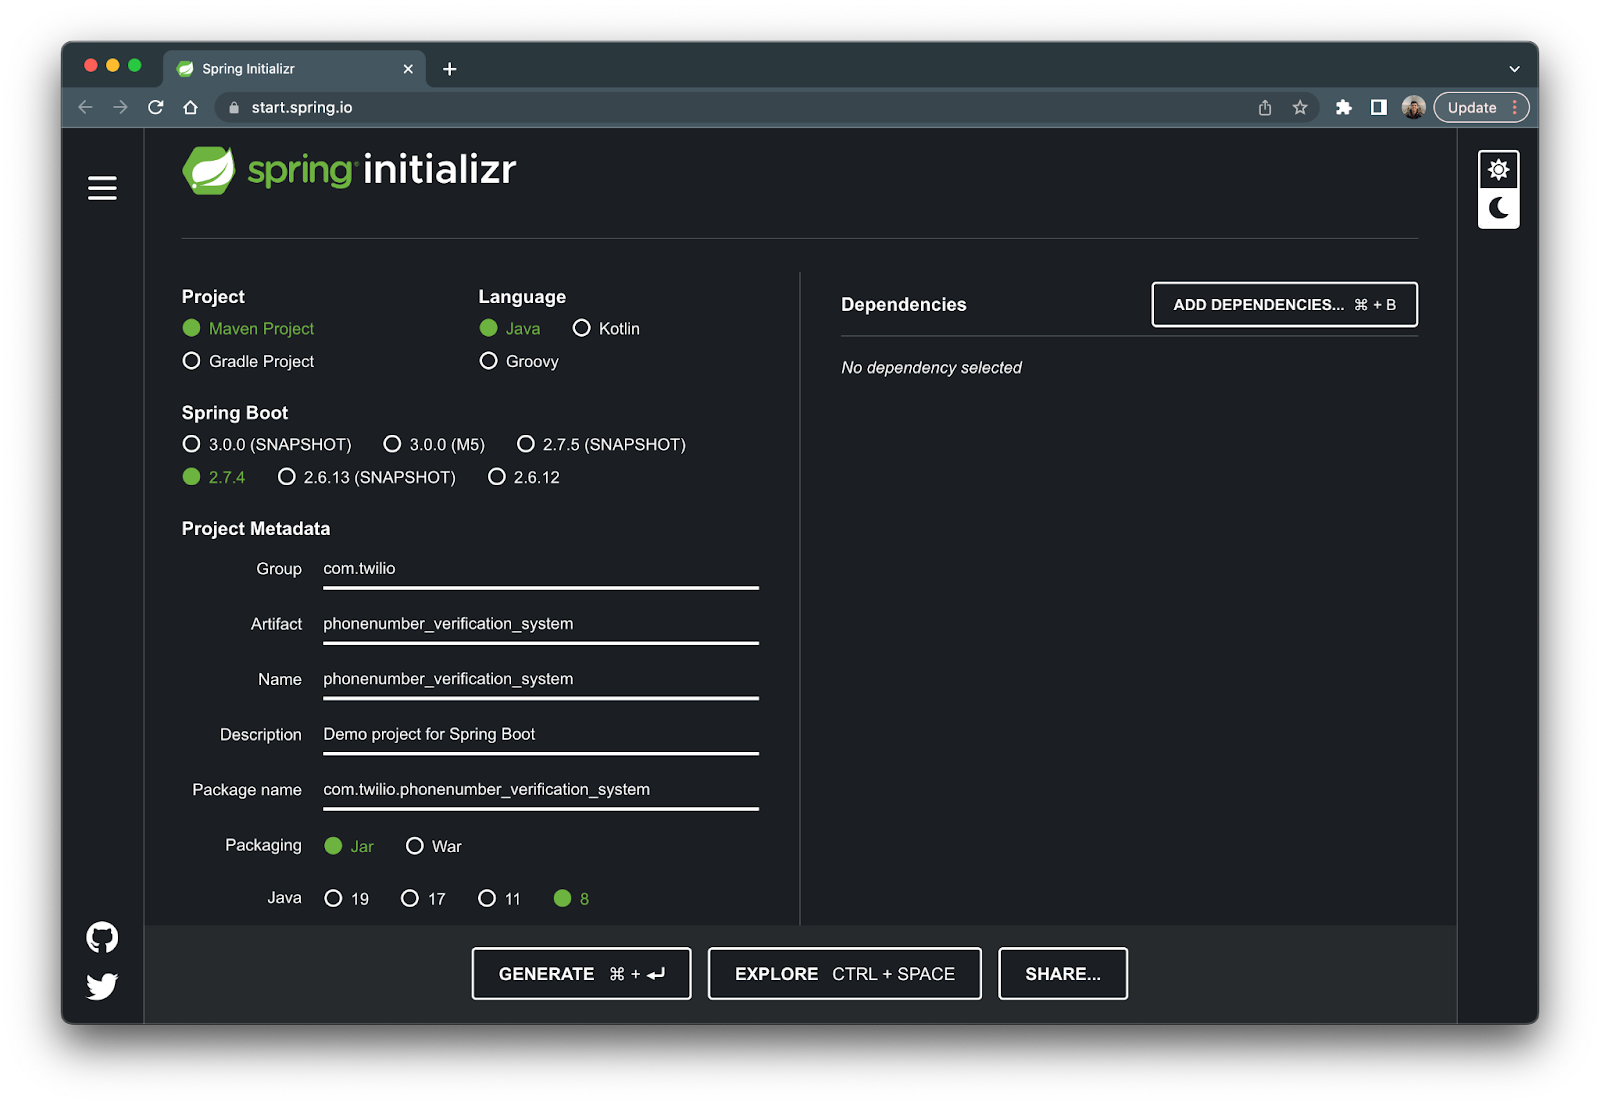
Task: Switch to dark theme with moon icon
Action: pos(1498,208)
